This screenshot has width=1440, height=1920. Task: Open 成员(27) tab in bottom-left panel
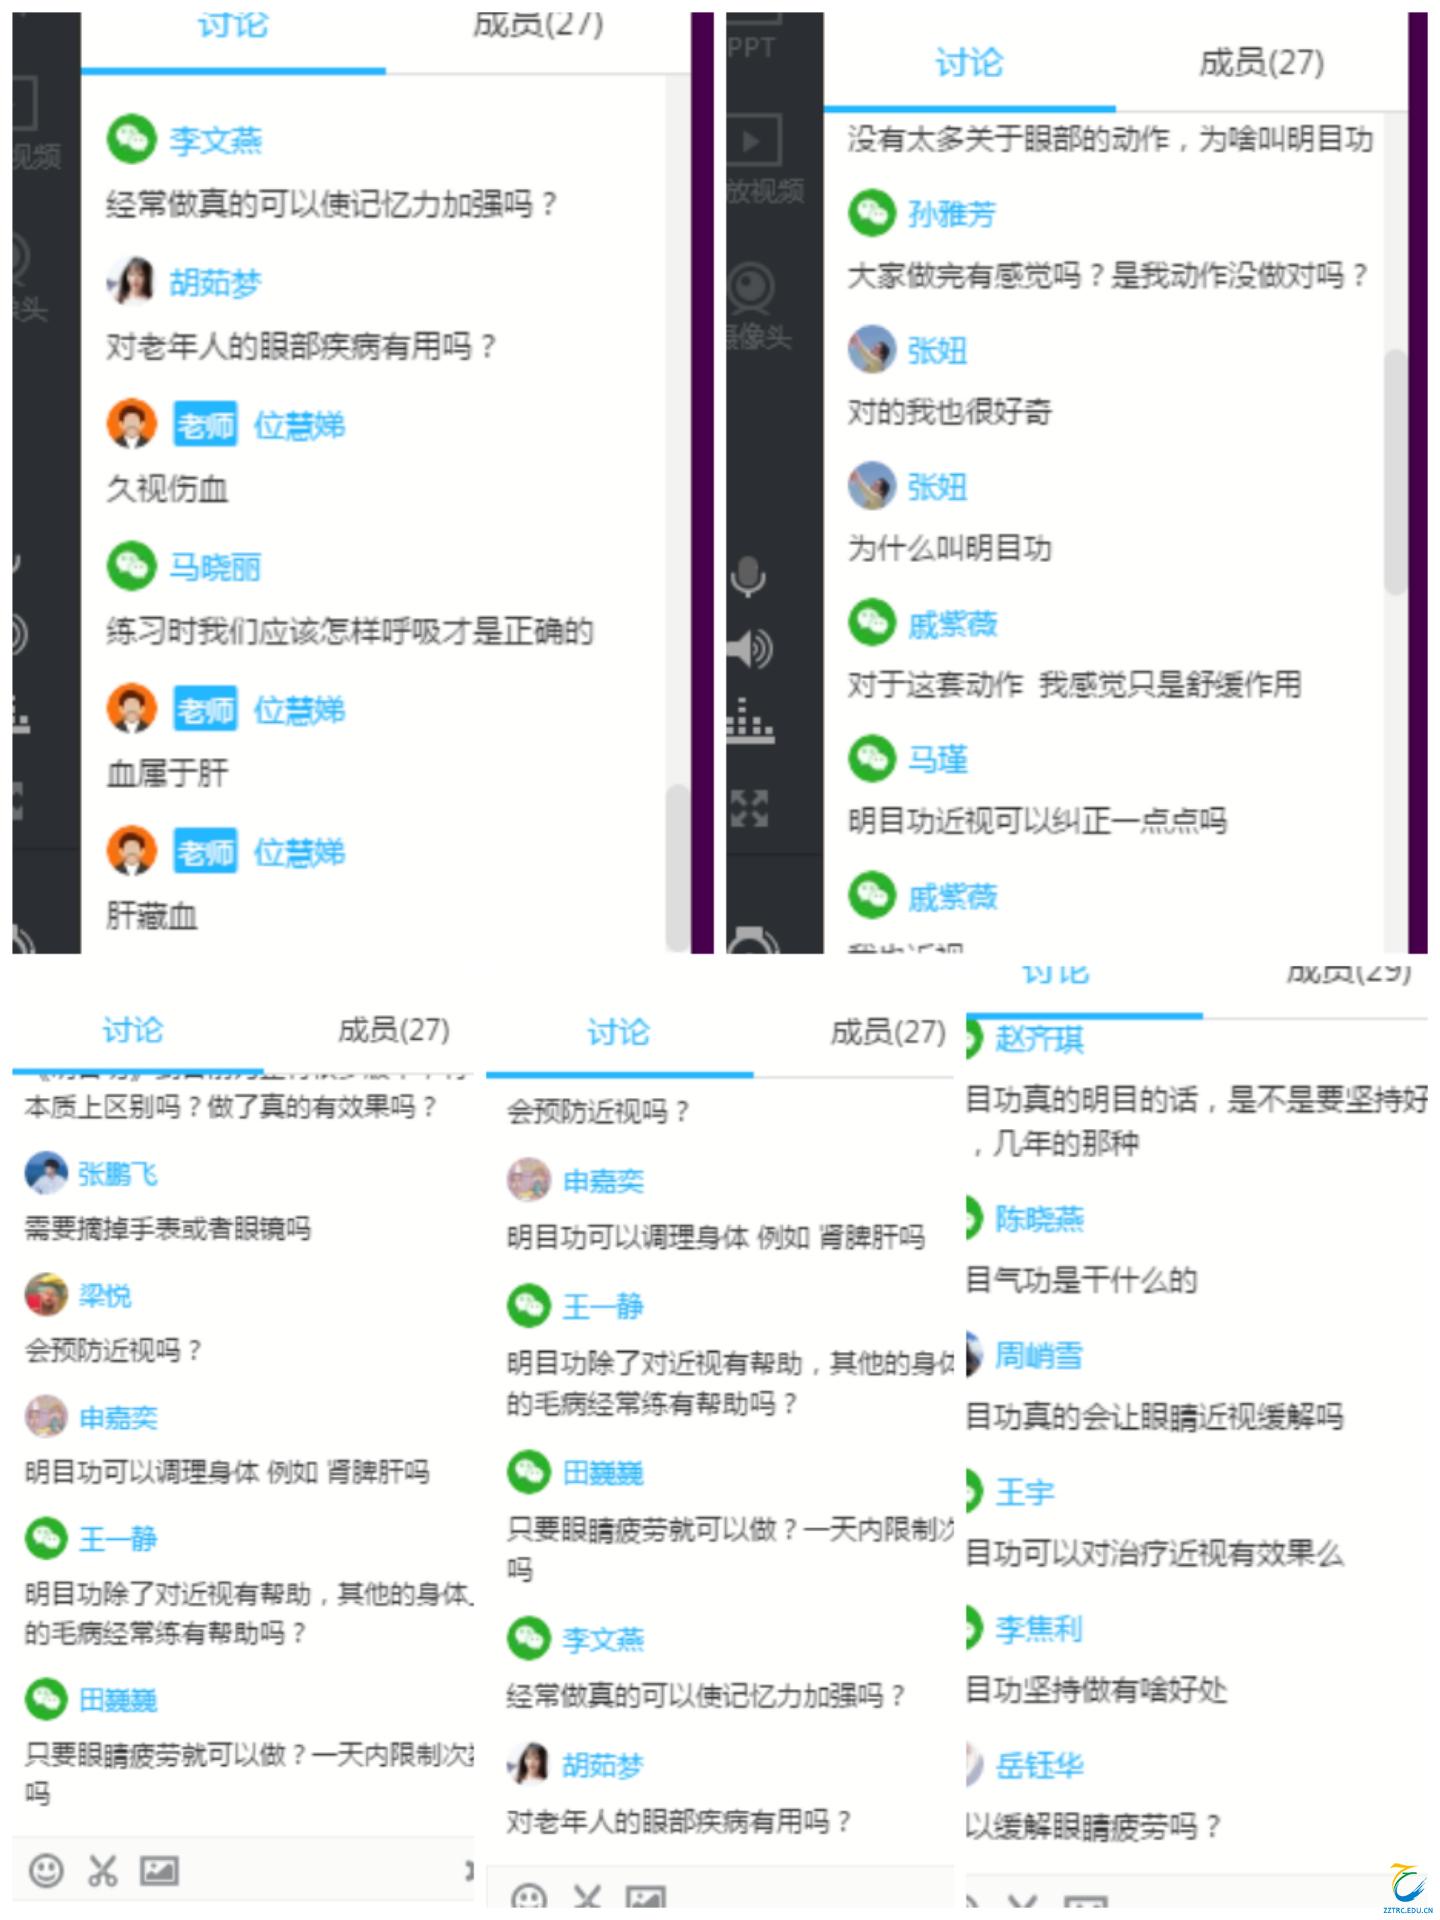point(393,1029)
